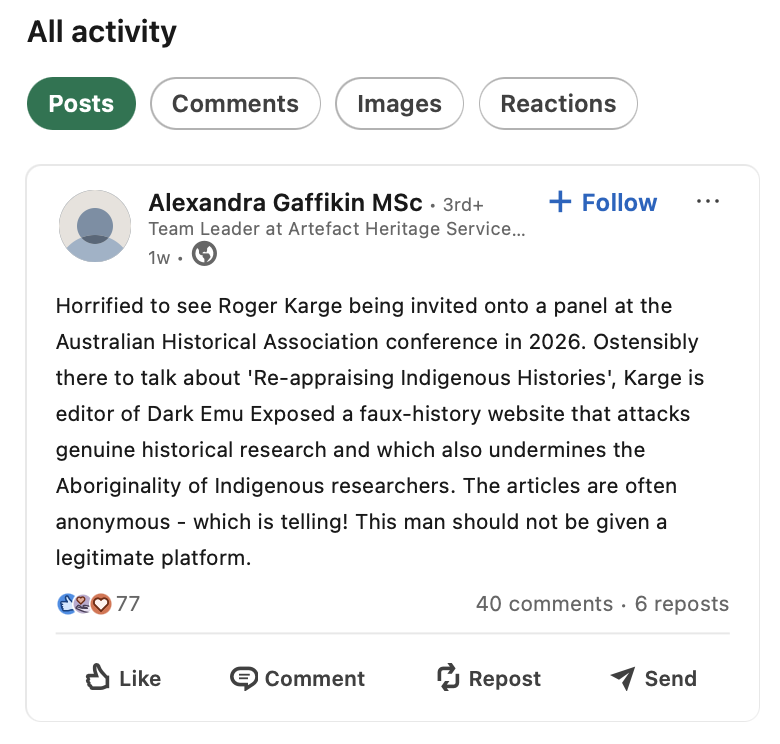Open the three-dots post options menu

point(707,201)
